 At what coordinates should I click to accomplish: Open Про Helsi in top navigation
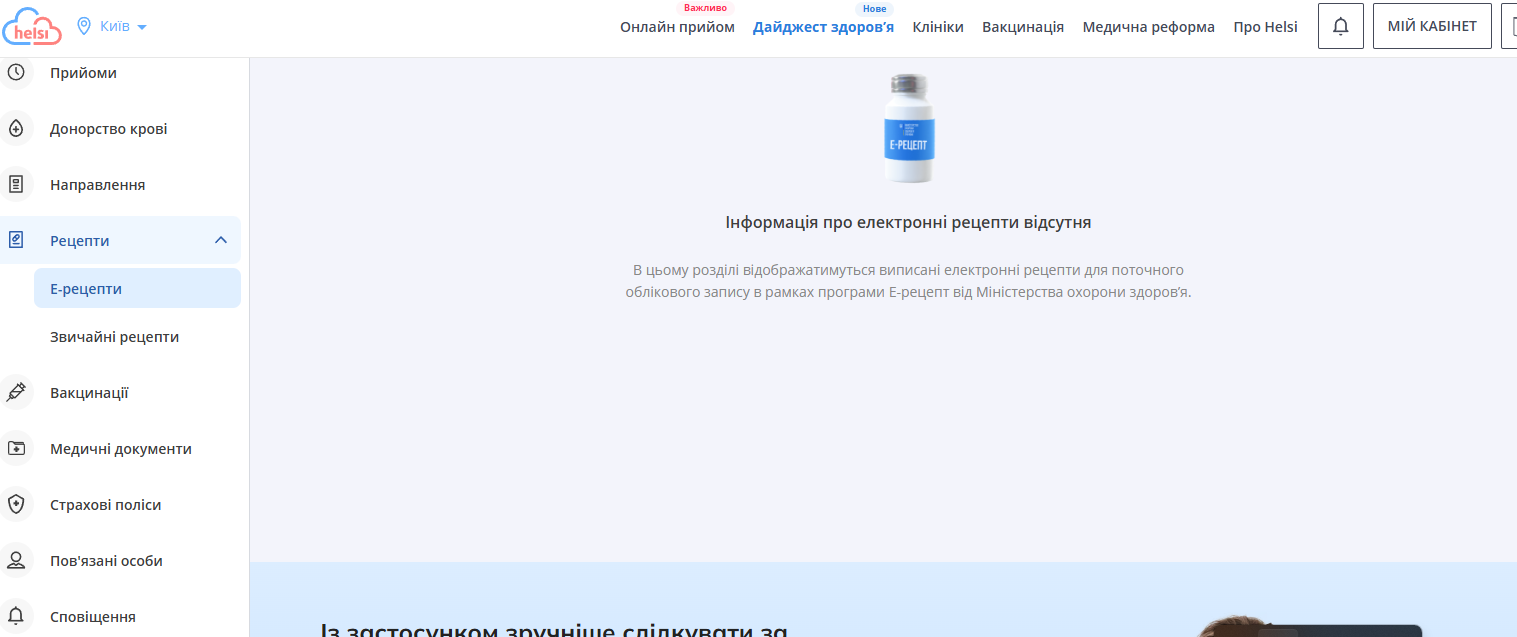click(x=1265, y=27)
